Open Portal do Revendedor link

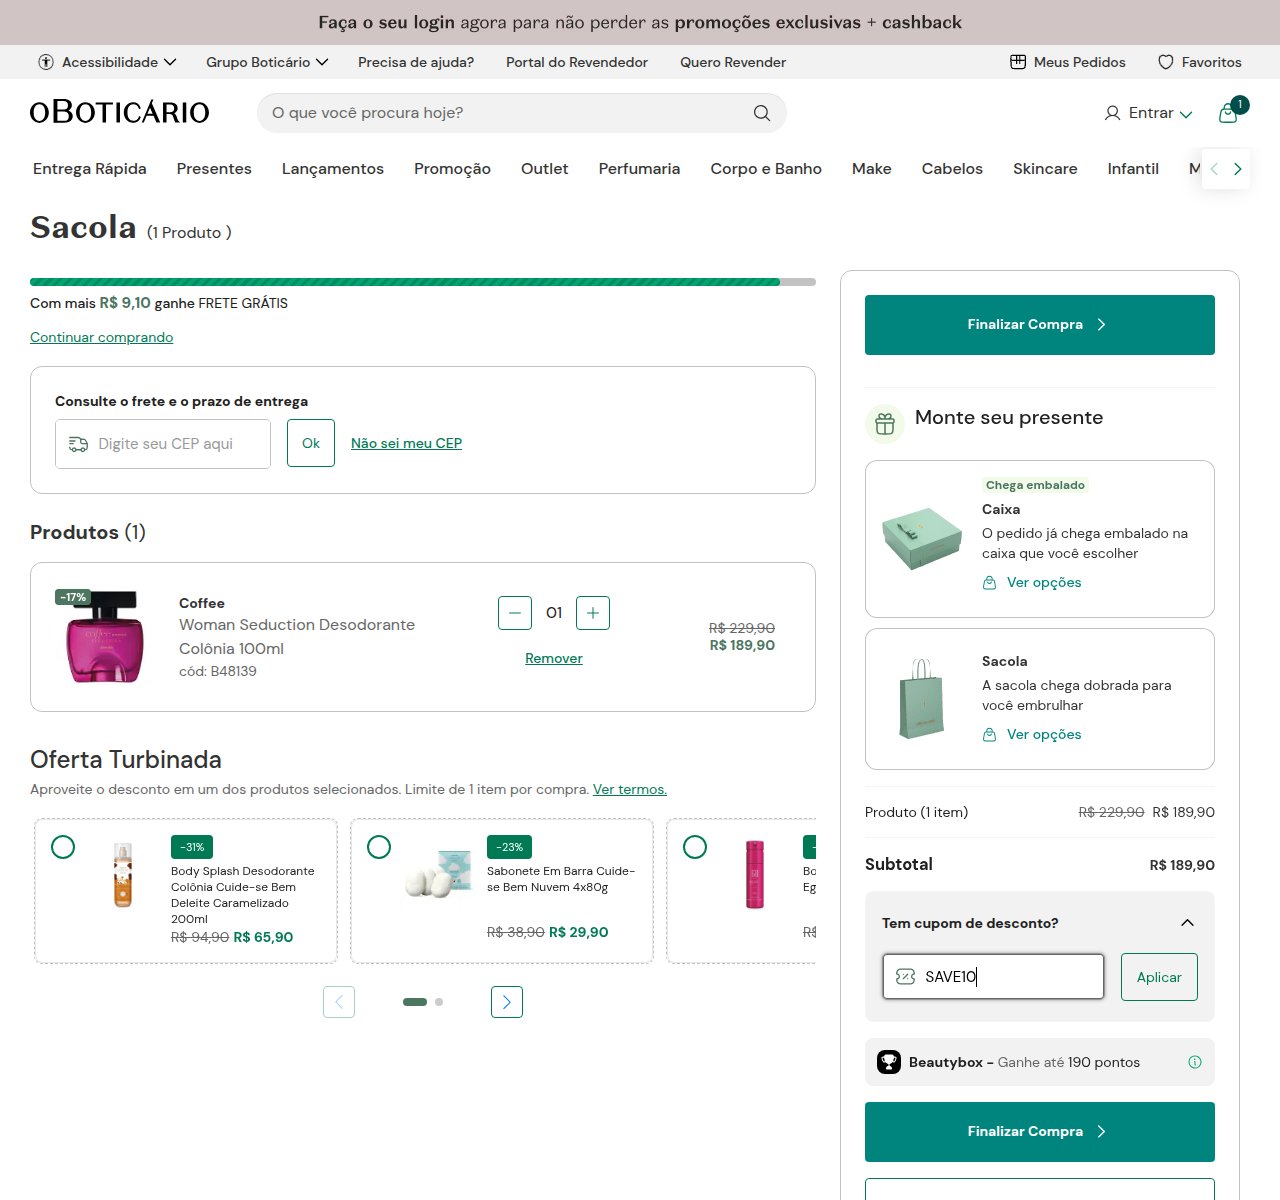tap(577, 62)
